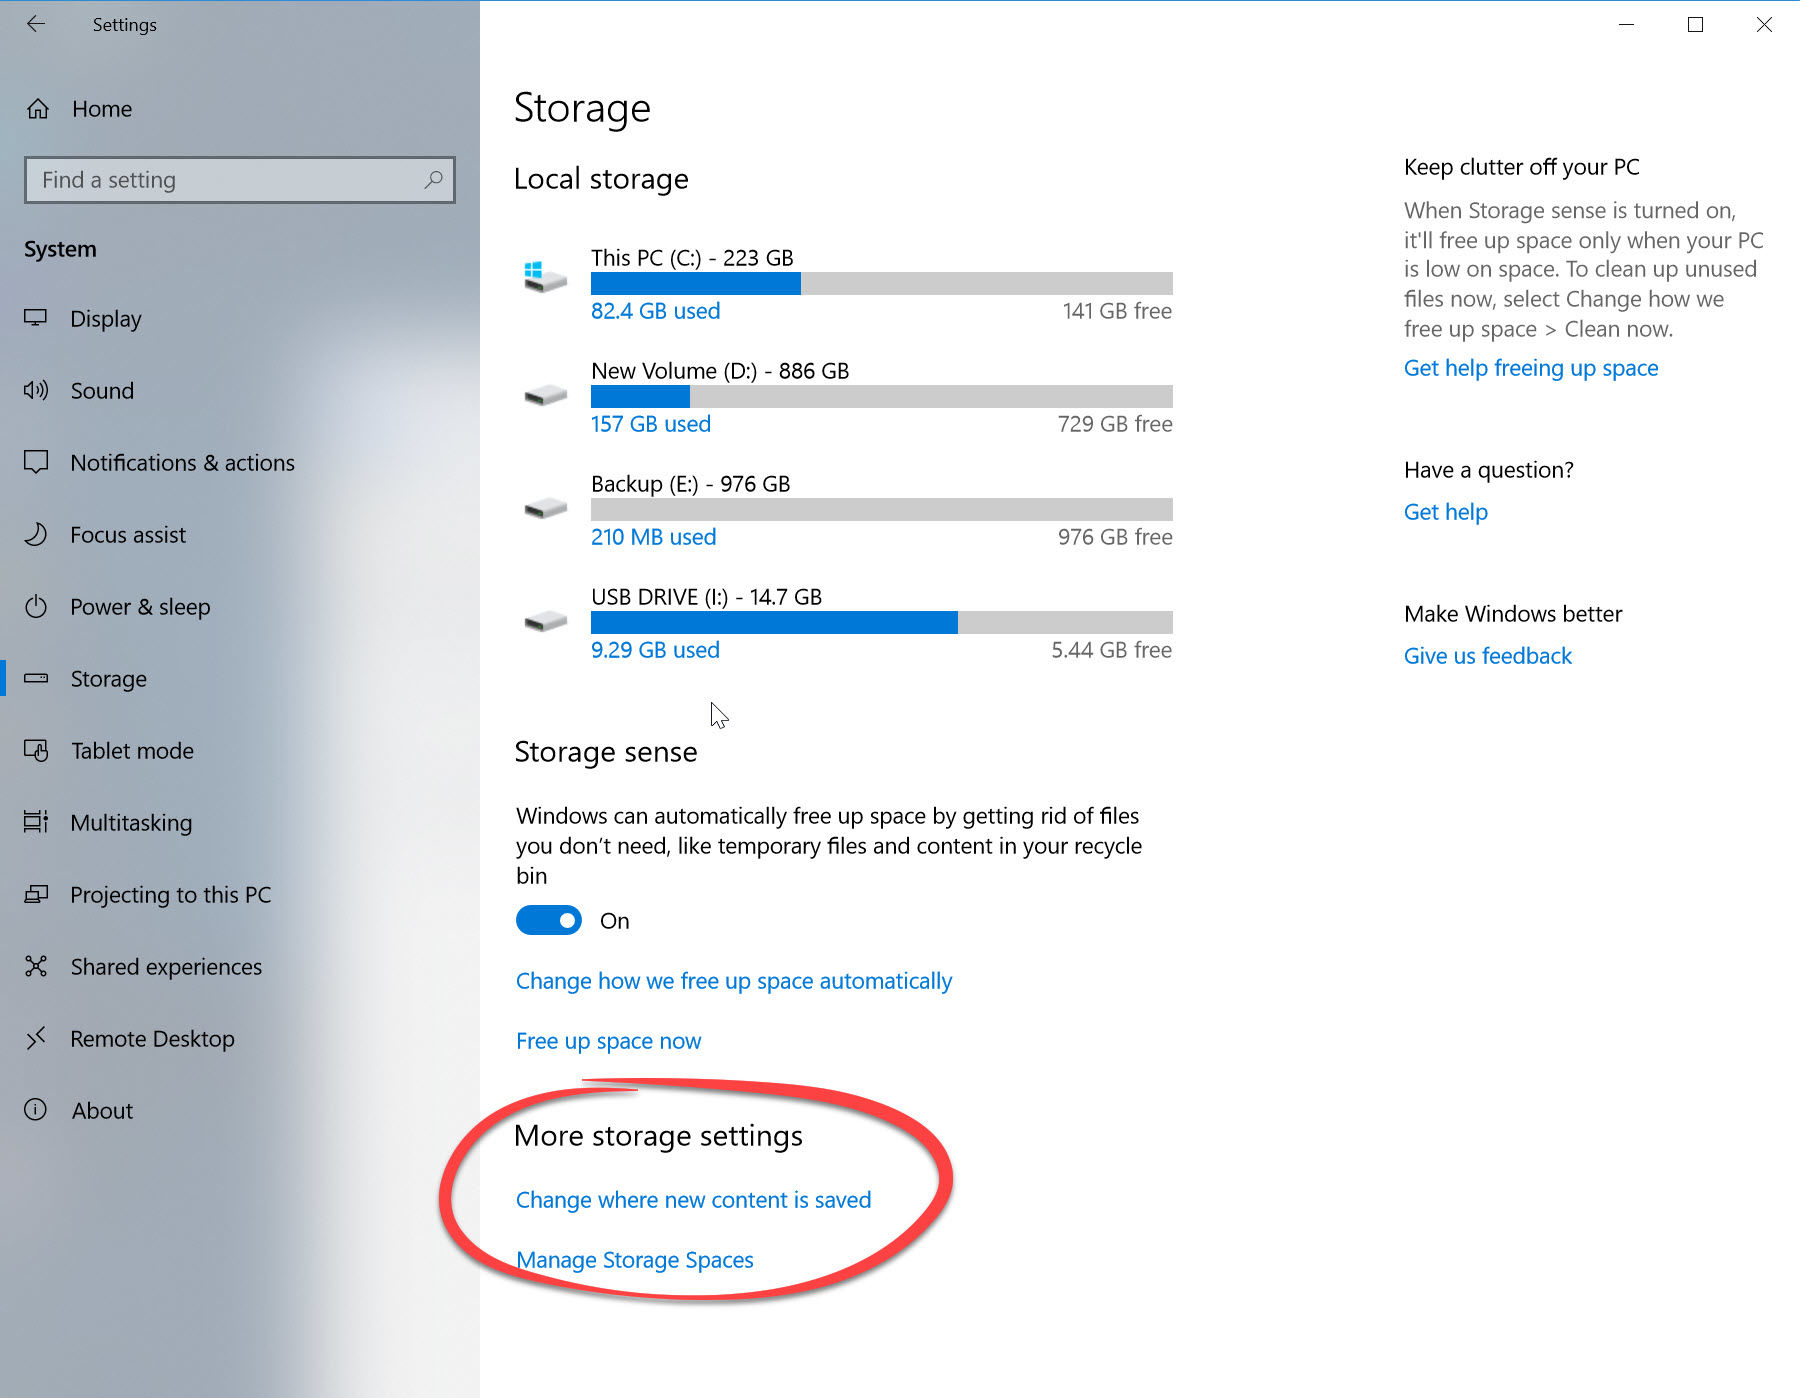1800x1398 pixels.
Task: Click Change where new content is saved
Action: pyautogui.click(x=693, y=1200)
